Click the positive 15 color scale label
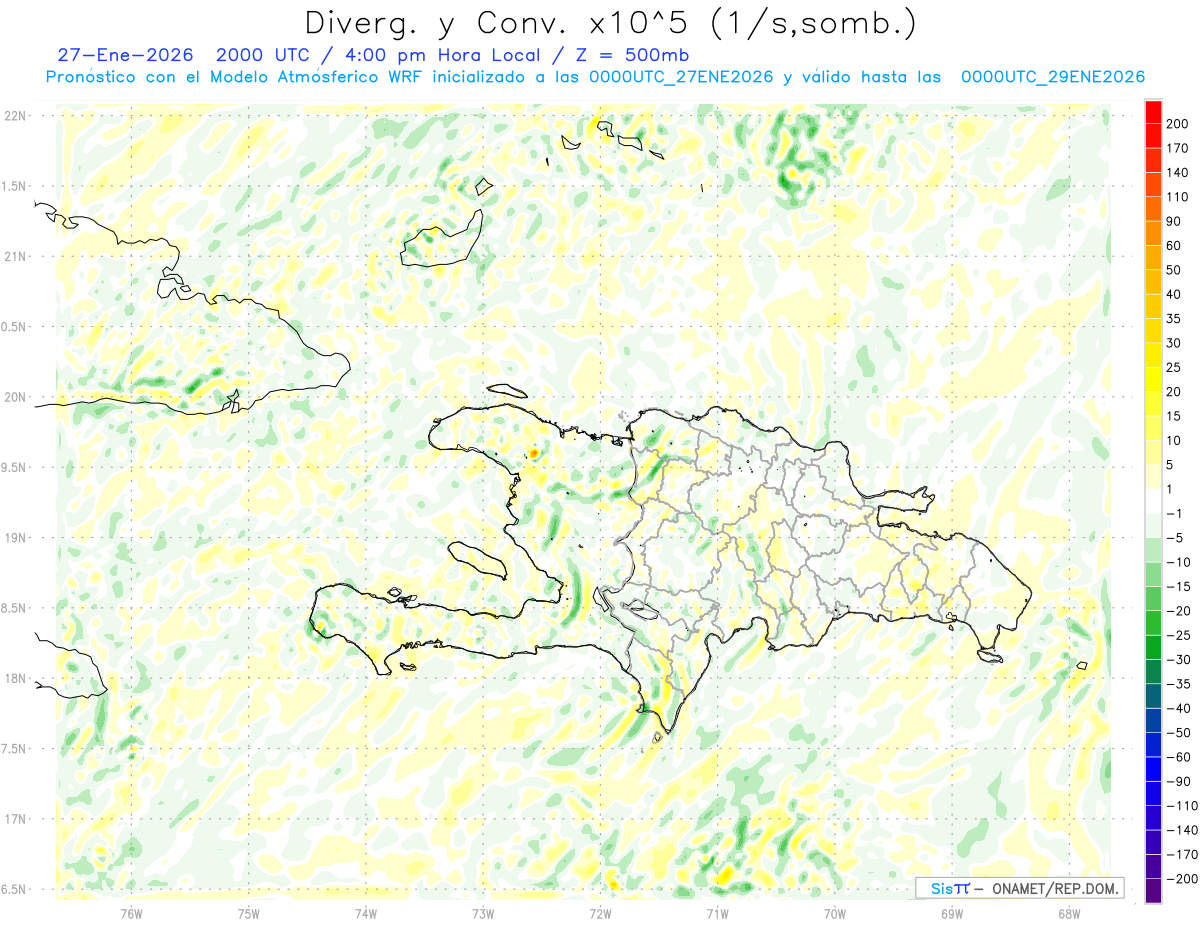Screen dimensions: 1200x927 (1174, 416)
